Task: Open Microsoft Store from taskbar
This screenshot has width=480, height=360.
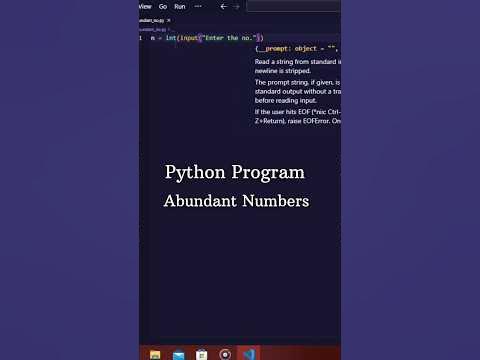Action: [x=201, y=355]
